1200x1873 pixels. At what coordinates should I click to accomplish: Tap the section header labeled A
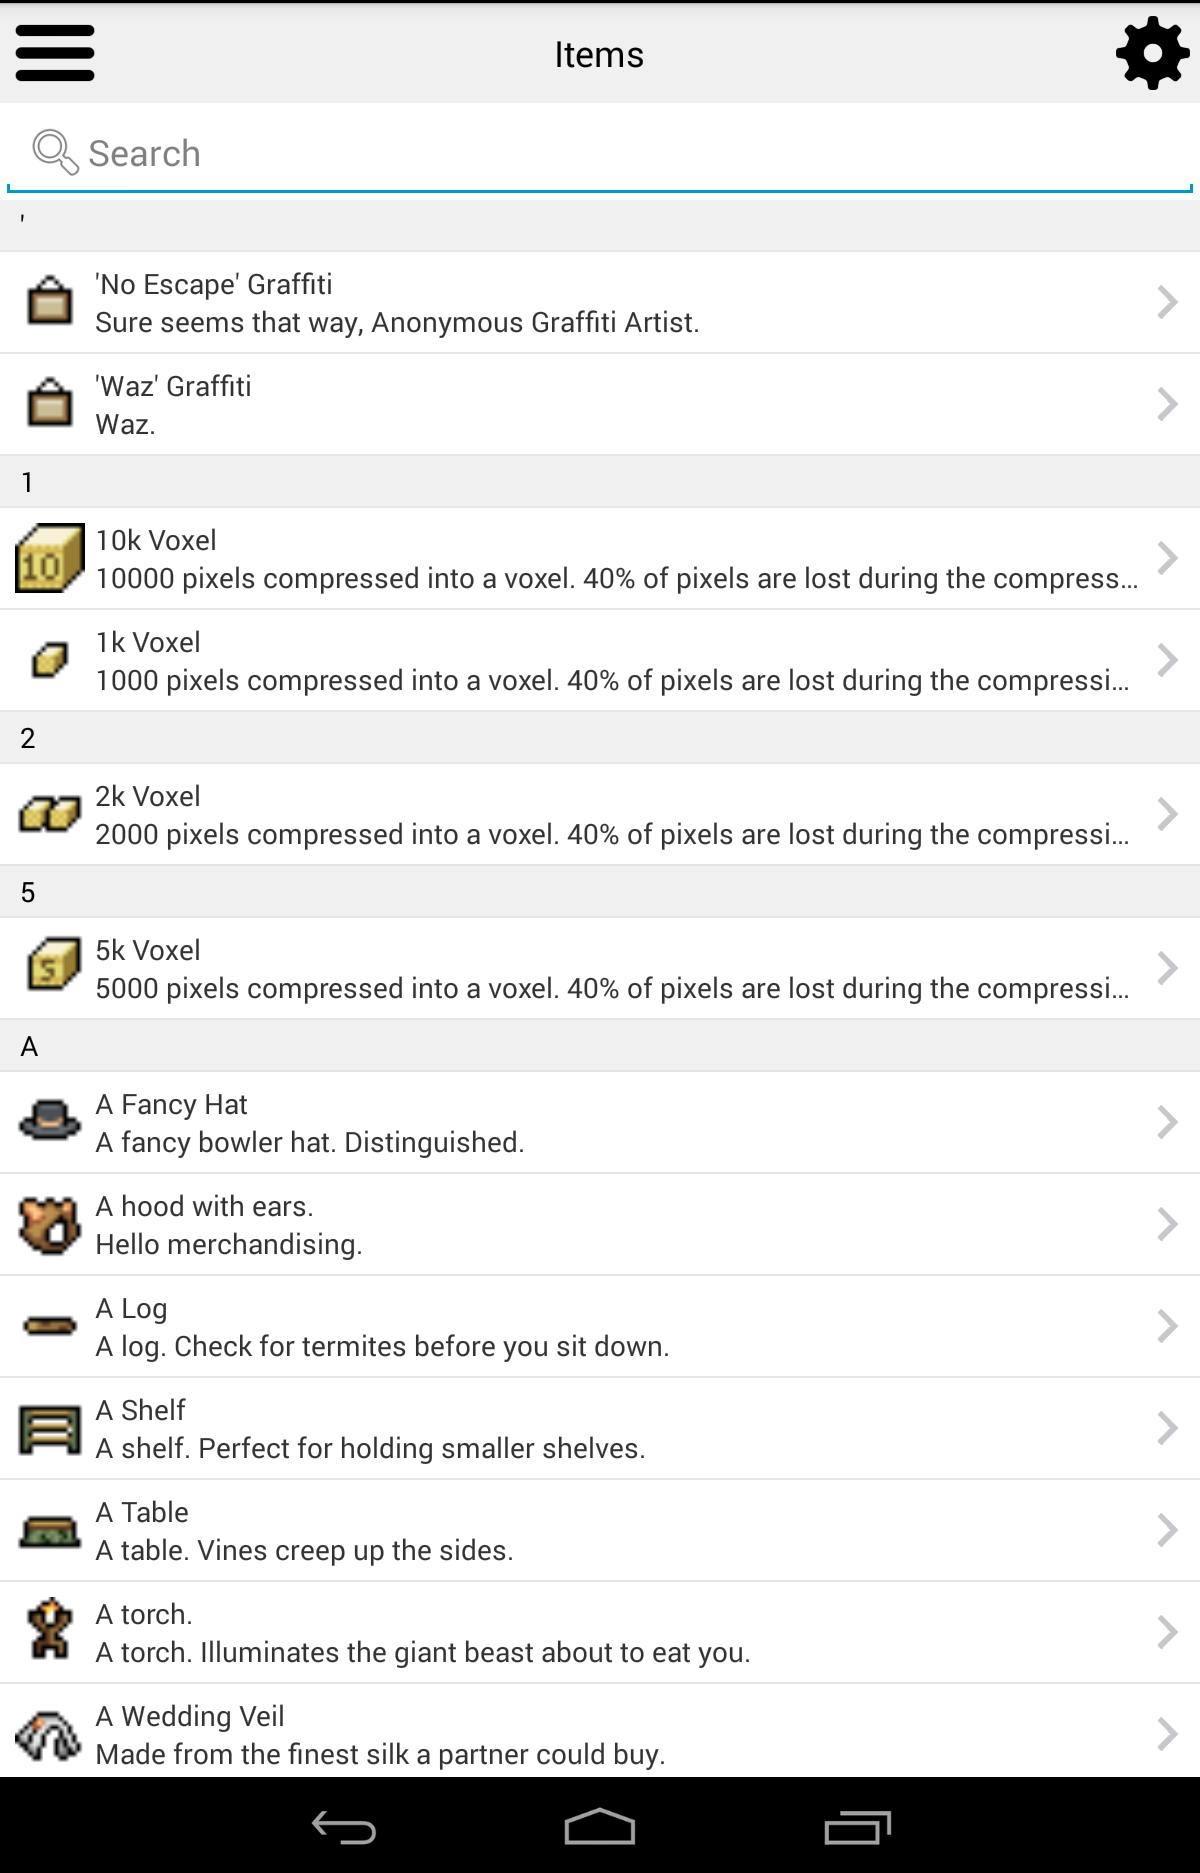pos(600,1045)
